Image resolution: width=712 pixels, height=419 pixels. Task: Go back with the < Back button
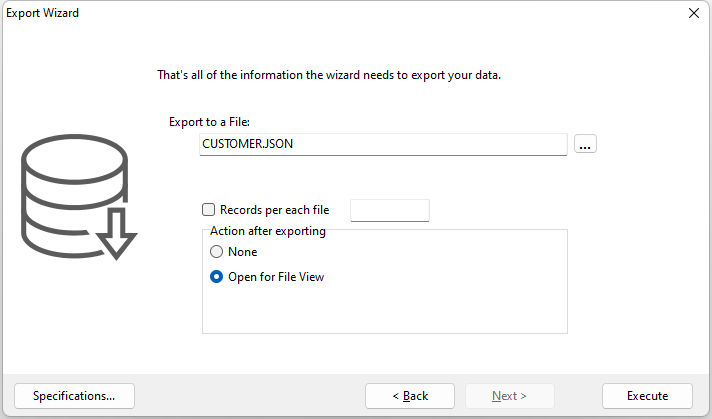pyautogui.click(x=410, y=396)
